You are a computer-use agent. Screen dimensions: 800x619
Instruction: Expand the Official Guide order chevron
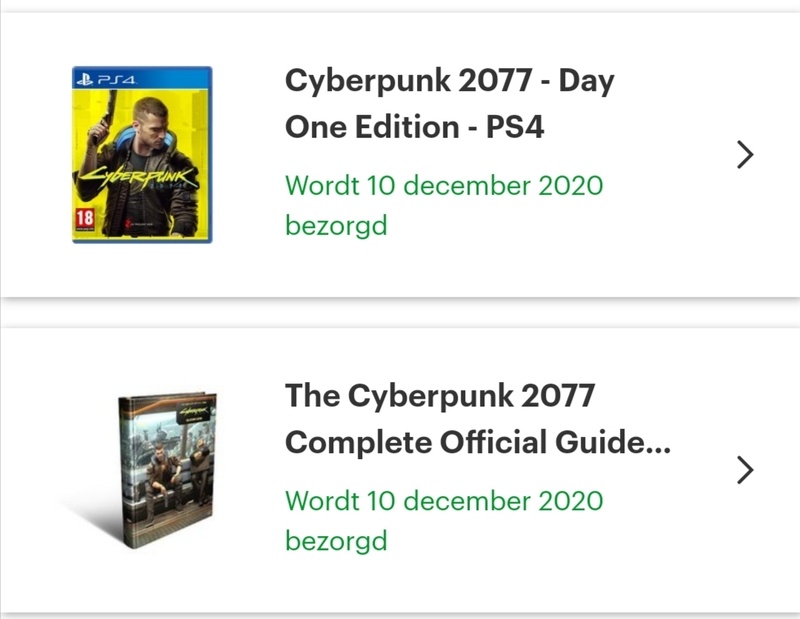(x=744, y=470)
